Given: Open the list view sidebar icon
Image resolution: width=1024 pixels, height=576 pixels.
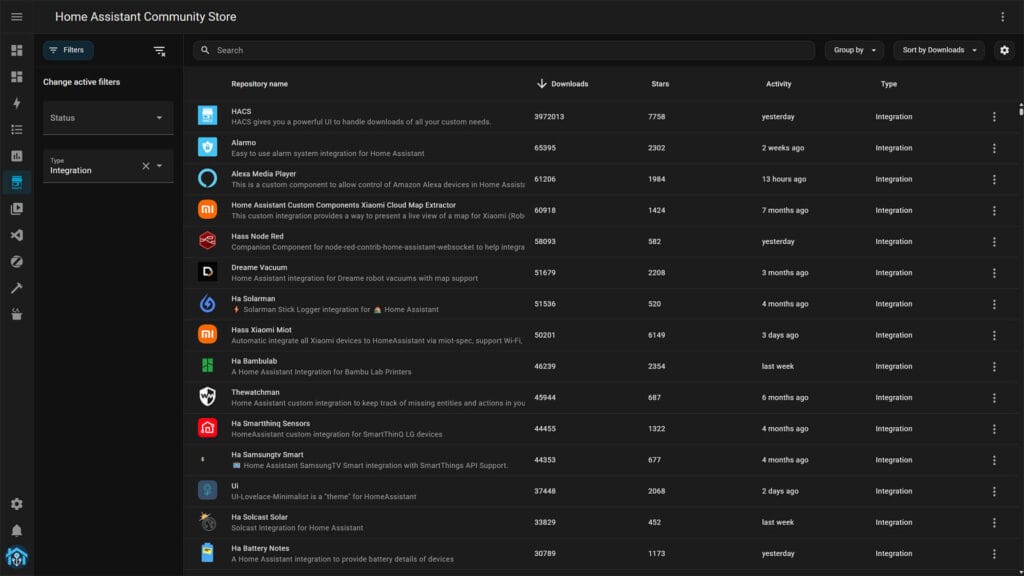Looking at the screenshot, I should point(16,129).
